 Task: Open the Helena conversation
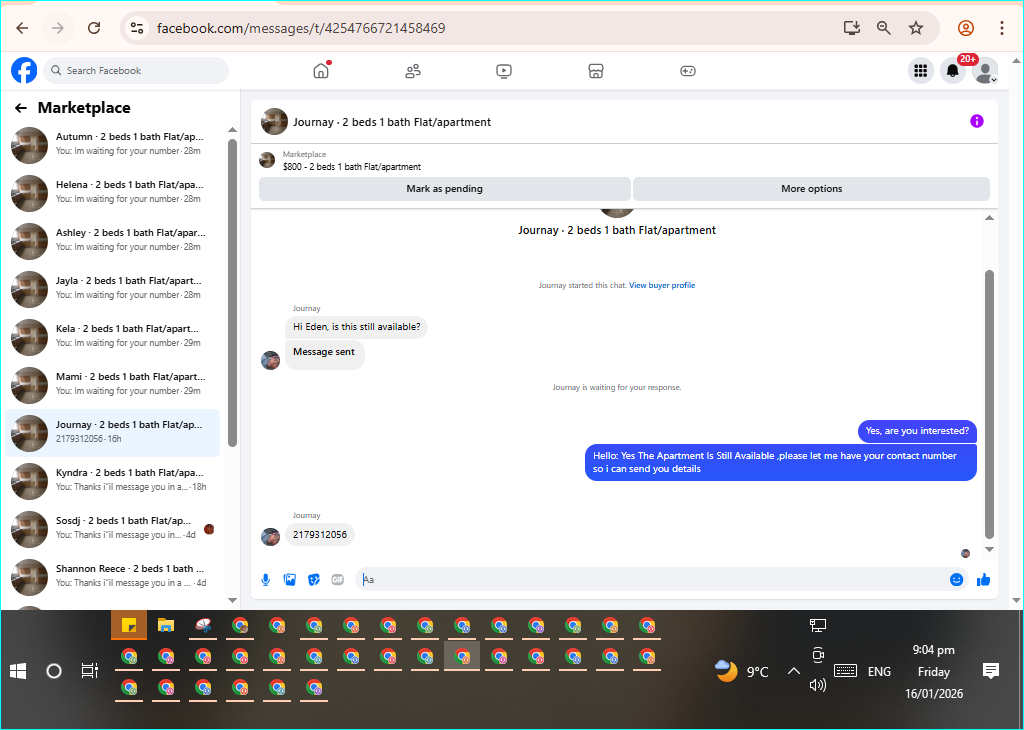(x=113, y=193)
